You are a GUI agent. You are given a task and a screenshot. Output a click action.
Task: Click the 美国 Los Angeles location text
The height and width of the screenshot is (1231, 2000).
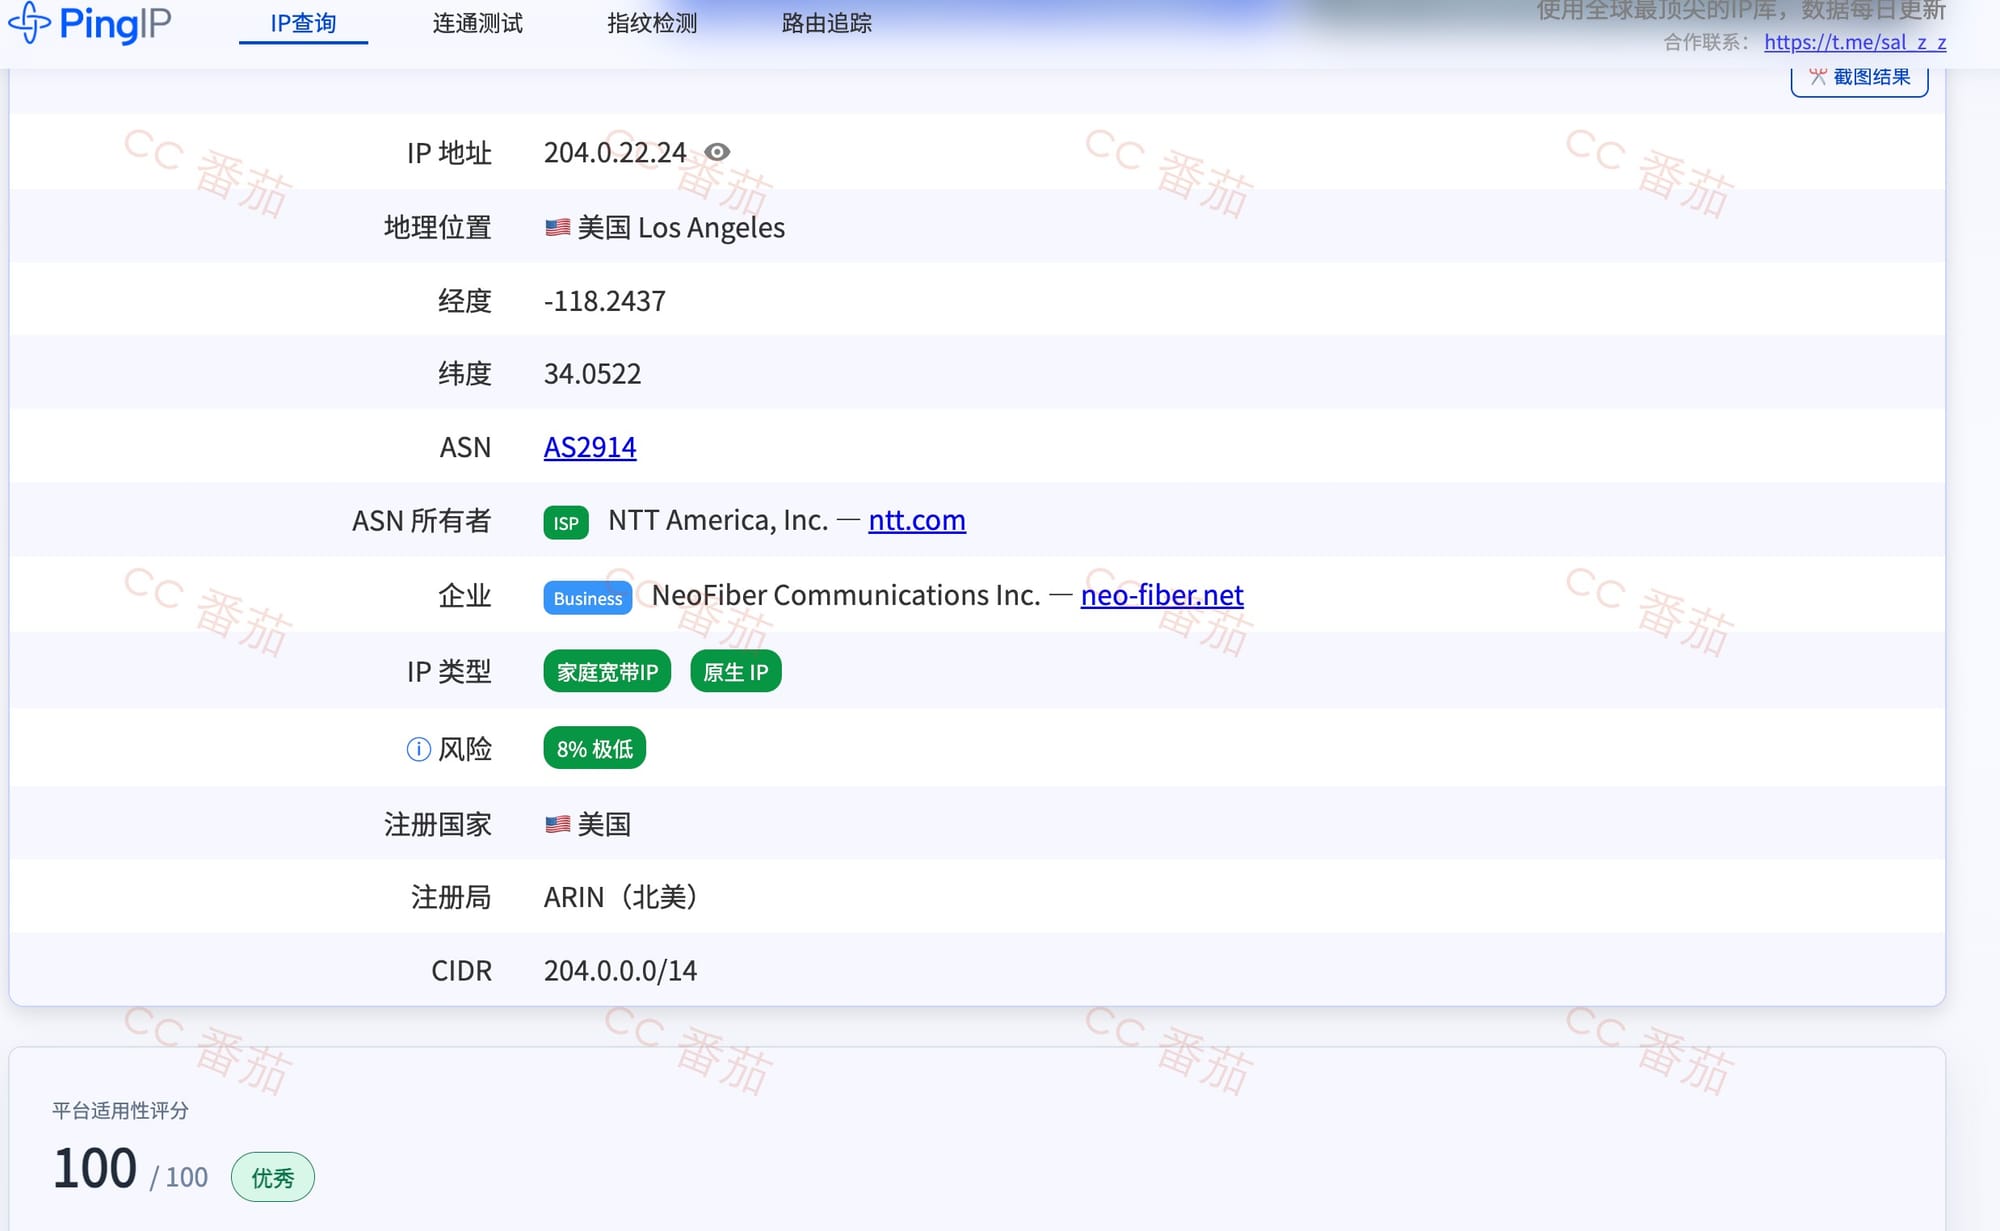681,228
